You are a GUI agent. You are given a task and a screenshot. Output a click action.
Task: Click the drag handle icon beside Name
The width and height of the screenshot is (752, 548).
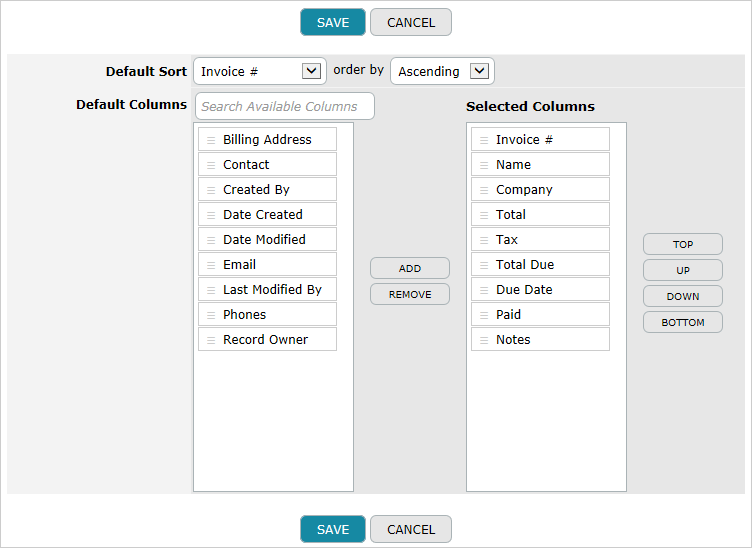[x=484, y=165]
